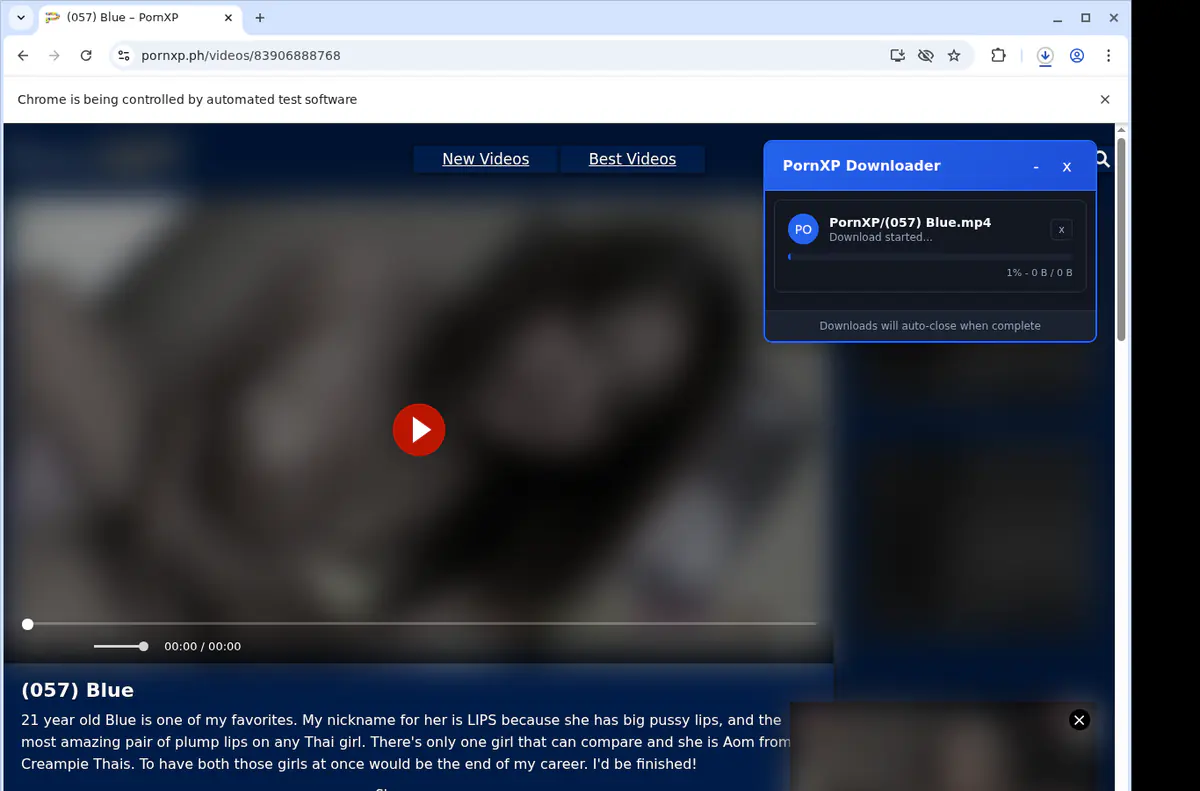Go back using browser back arrow
Image resolution: width=1200 pixels, height=791 pixels.
click(23, 56)
